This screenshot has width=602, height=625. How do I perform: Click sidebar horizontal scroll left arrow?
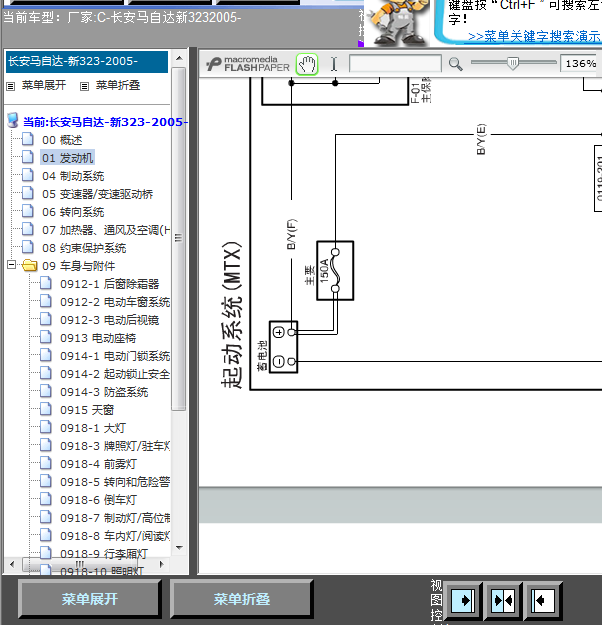tap(12, 564)
